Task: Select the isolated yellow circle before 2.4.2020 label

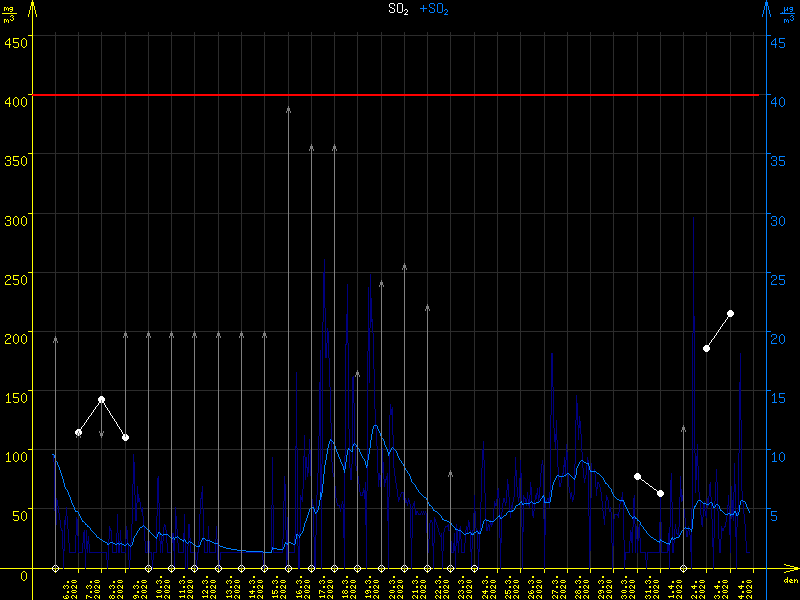Action: [x=684, y=568]
